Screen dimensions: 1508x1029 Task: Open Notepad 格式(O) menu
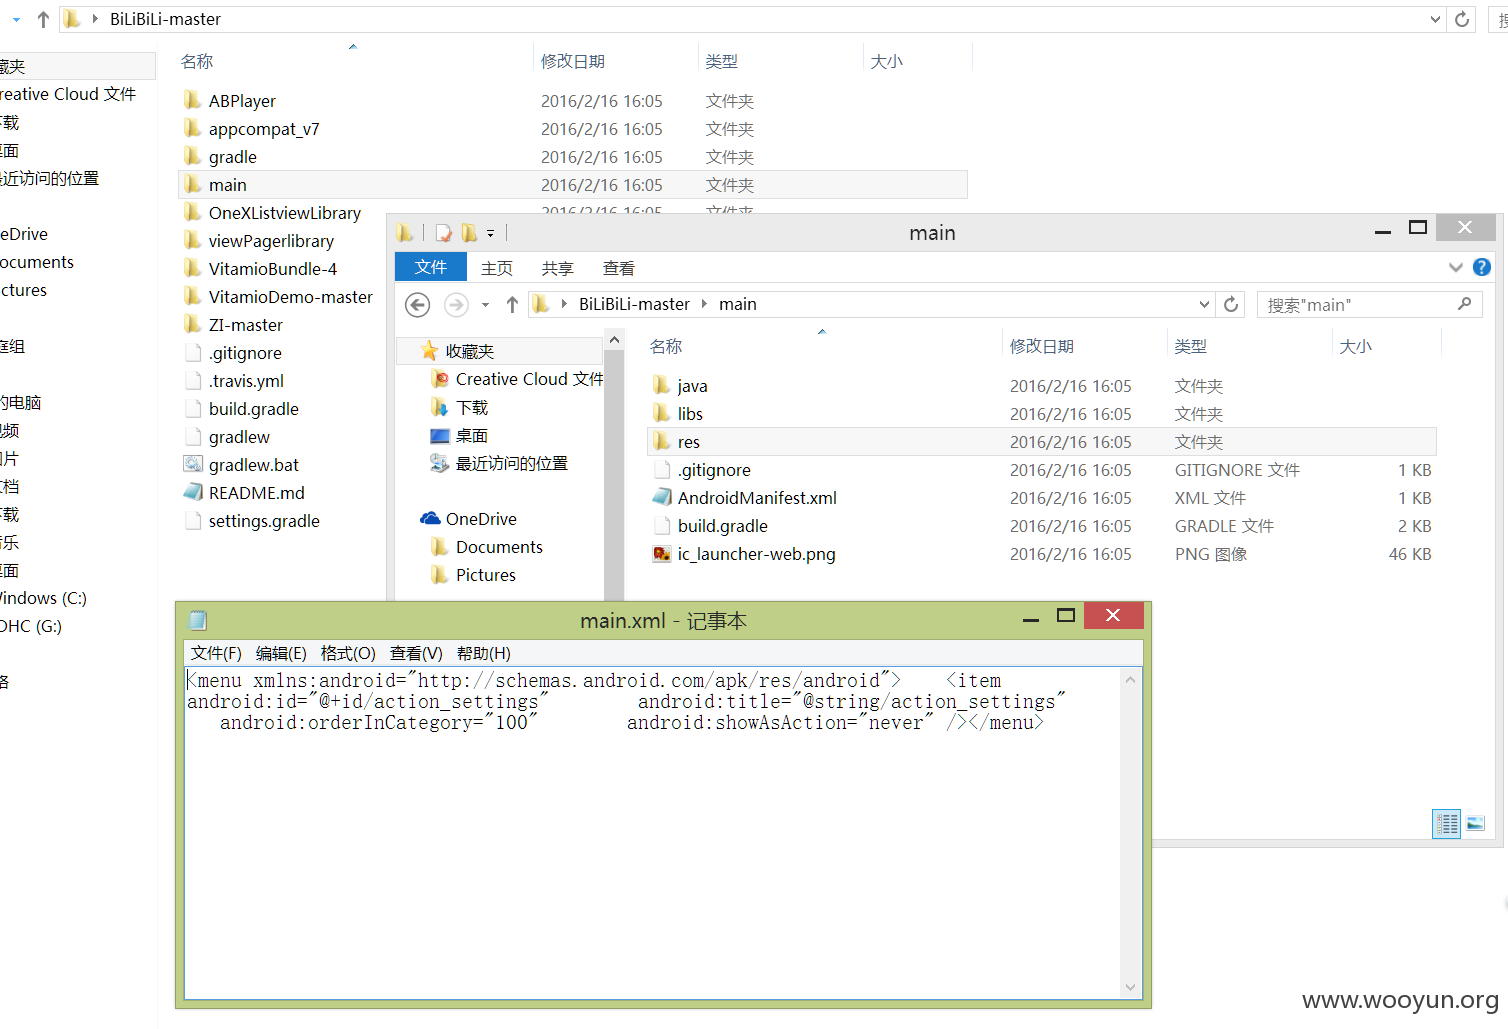(348, 653)
